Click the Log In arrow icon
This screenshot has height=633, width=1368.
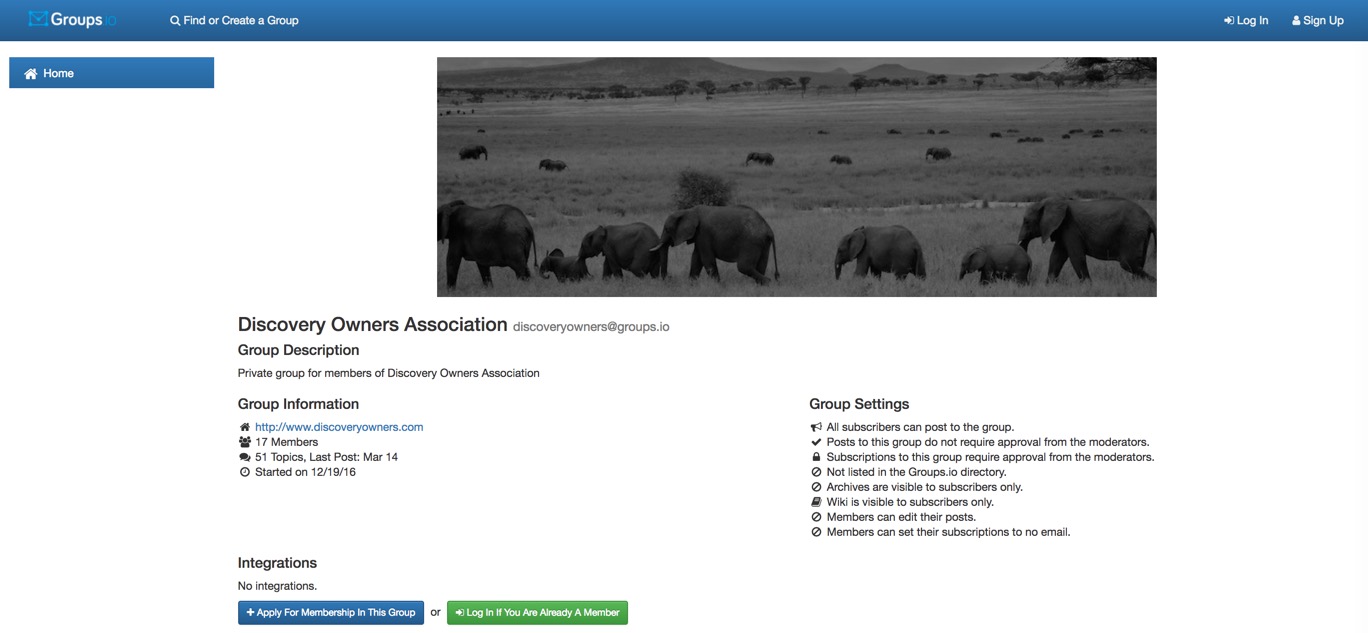[1229, 20]
